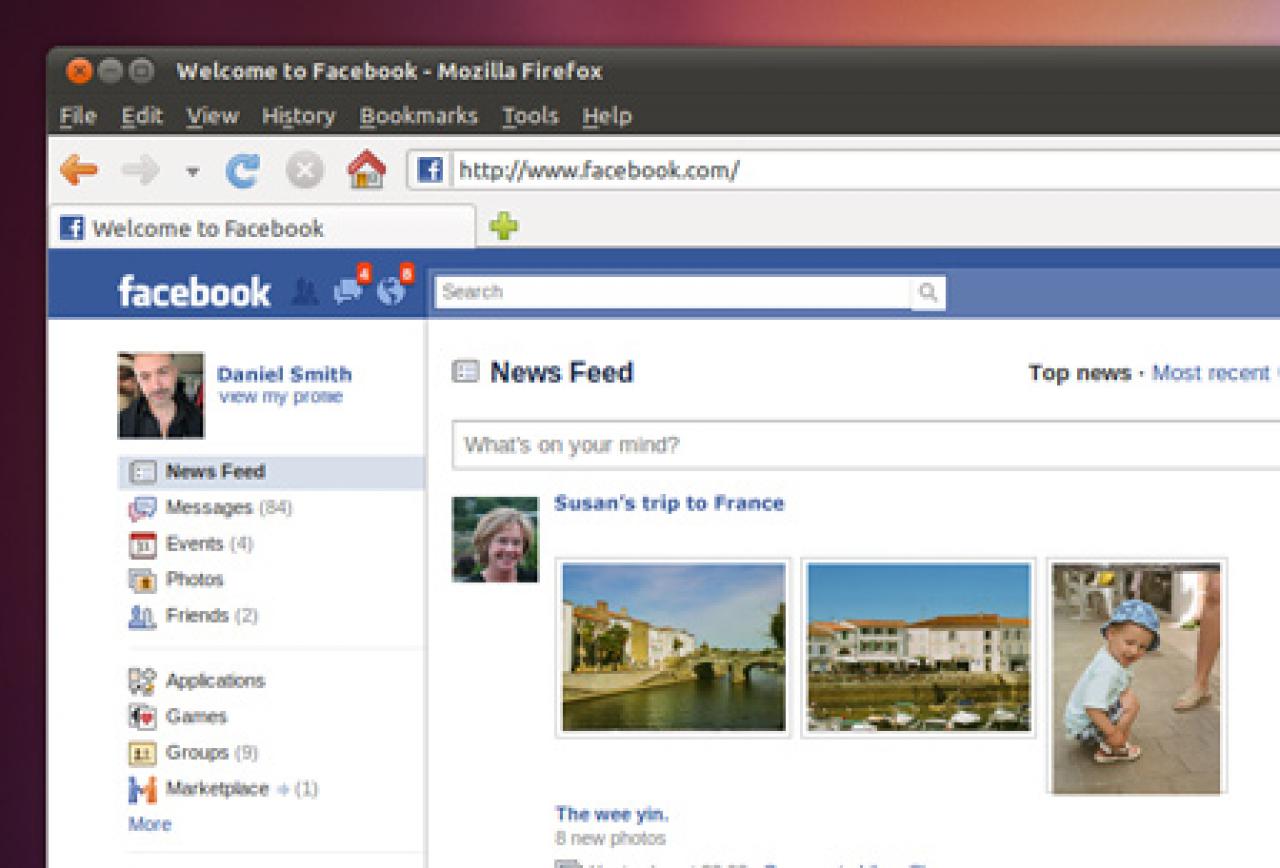
Task: Open Games in the sidebar
Action: point(197,716)
